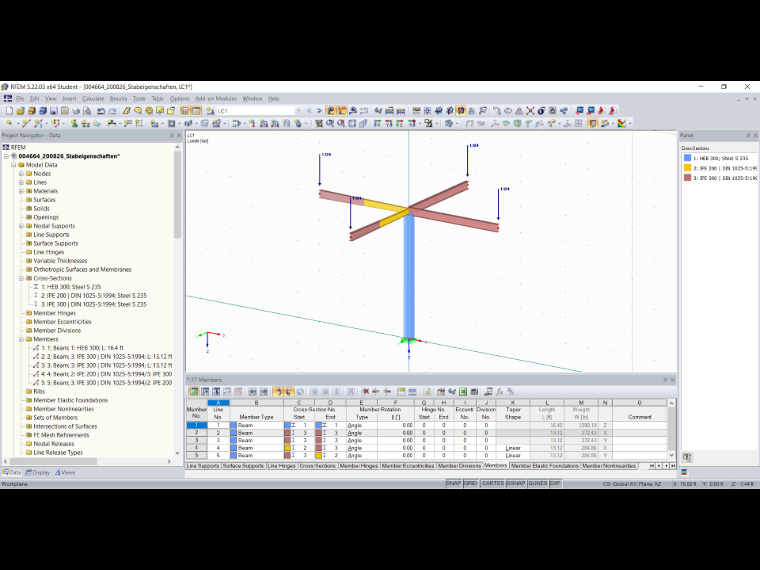Collapse the Model Data tree node
Image resolution: width=760 pixels, height=570 pixels.
(x=14, y=165)
